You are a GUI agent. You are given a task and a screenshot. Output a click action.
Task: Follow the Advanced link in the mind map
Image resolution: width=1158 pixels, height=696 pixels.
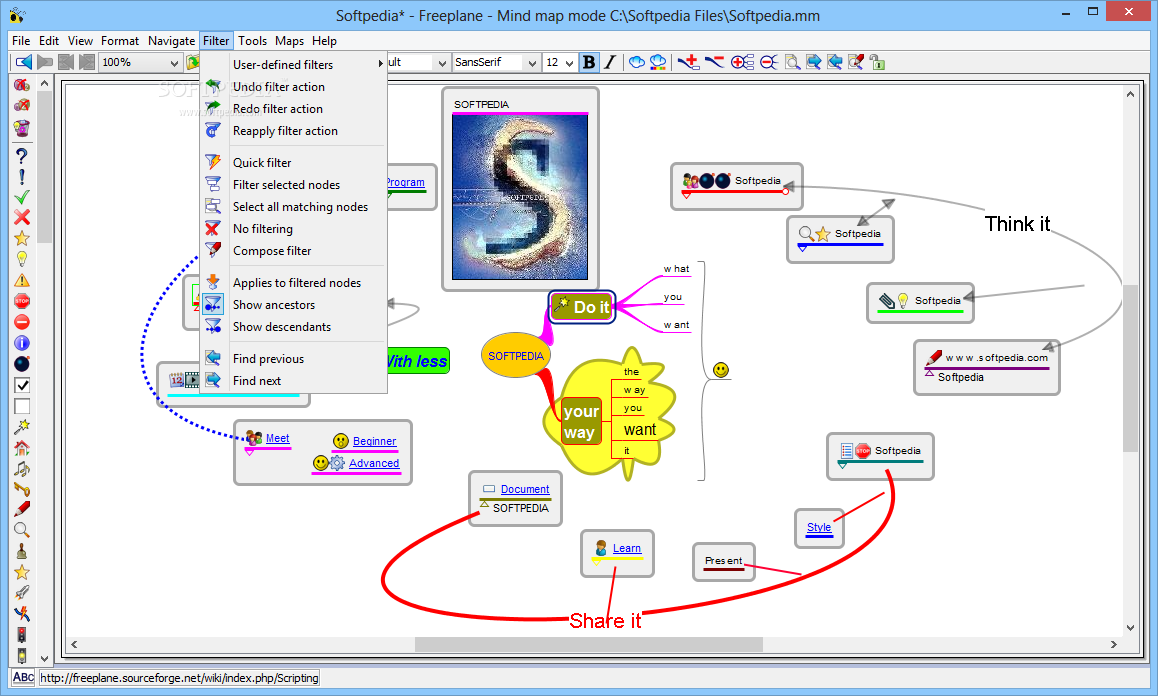(374, 463)
